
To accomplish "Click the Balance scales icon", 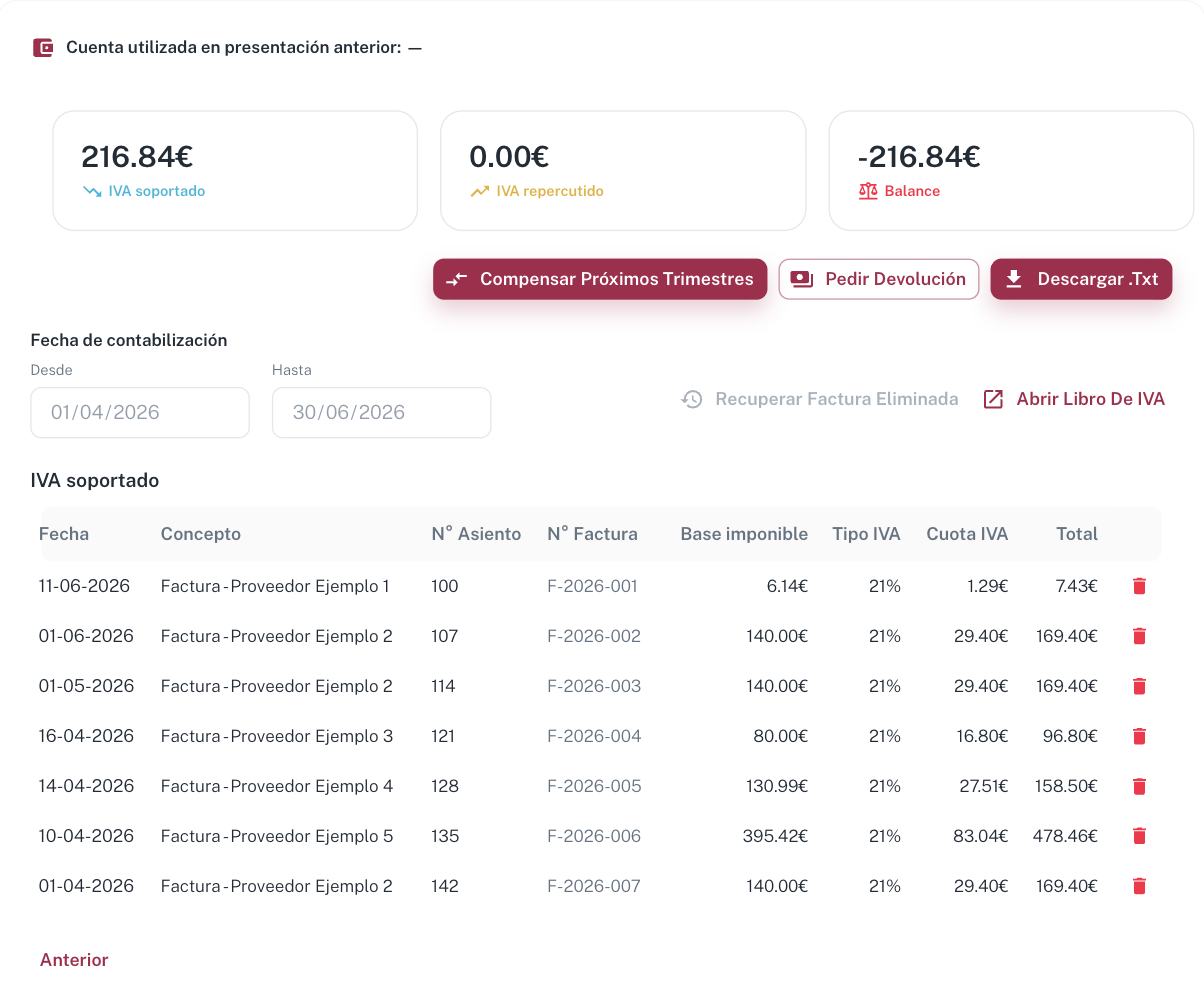I will (868, 191).
